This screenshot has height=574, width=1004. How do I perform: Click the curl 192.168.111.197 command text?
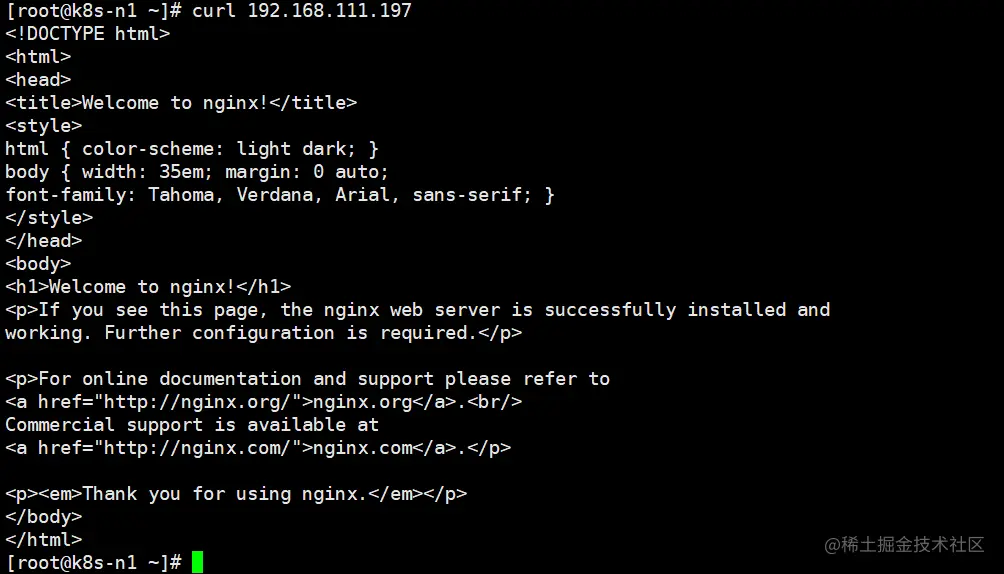pyautogui.click(x=302, y=11)
